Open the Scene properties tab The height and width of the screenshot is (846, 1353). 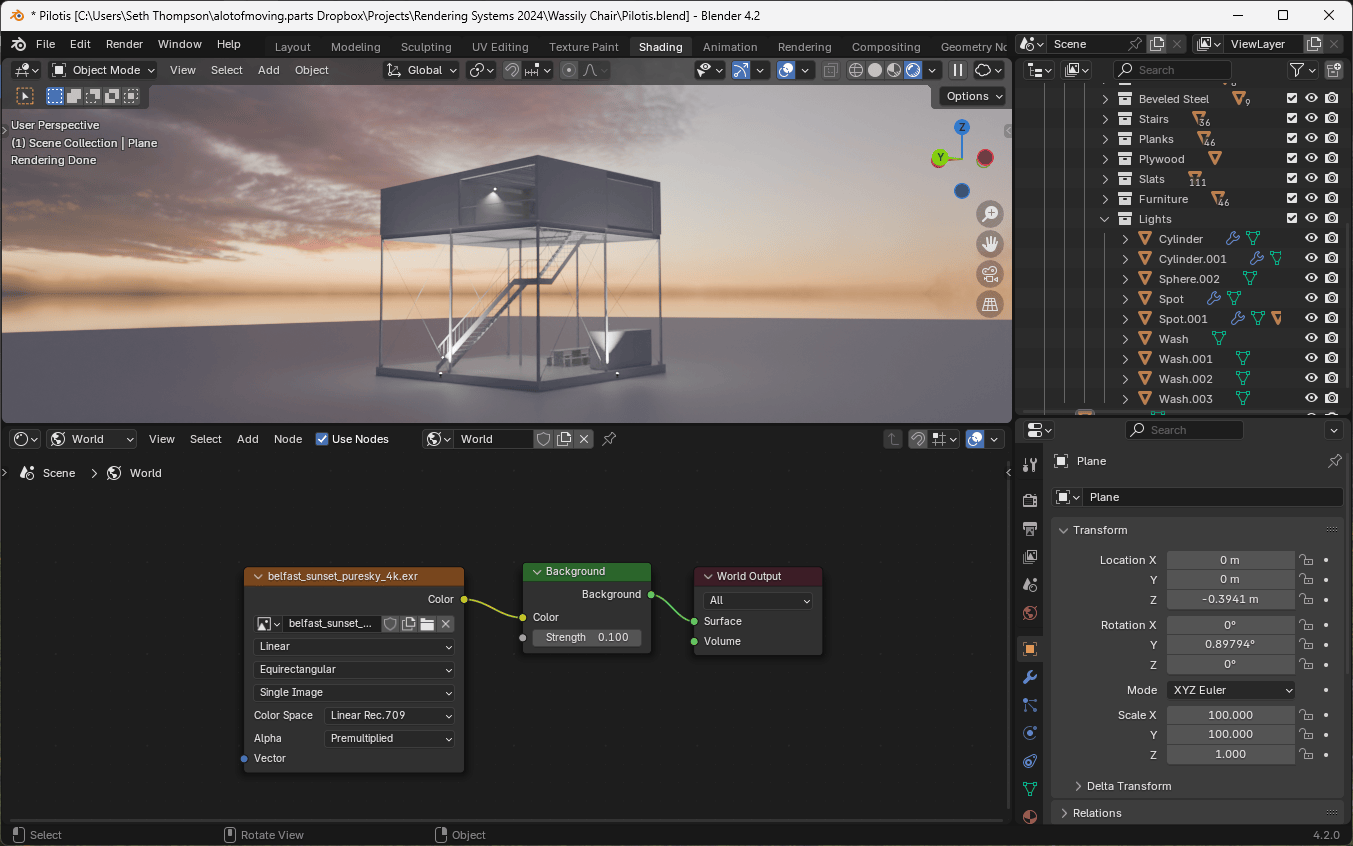pyautogui.click(x=1030, y=584)
